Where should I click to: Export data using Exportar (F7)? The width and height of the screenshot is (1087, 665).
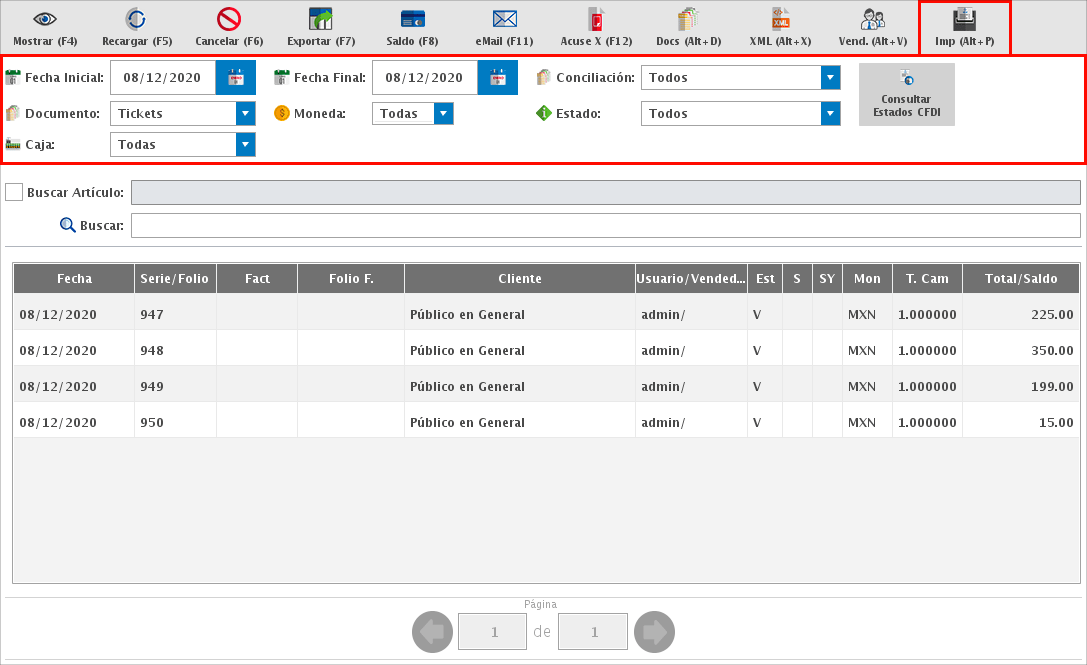(x=320, y=20)
